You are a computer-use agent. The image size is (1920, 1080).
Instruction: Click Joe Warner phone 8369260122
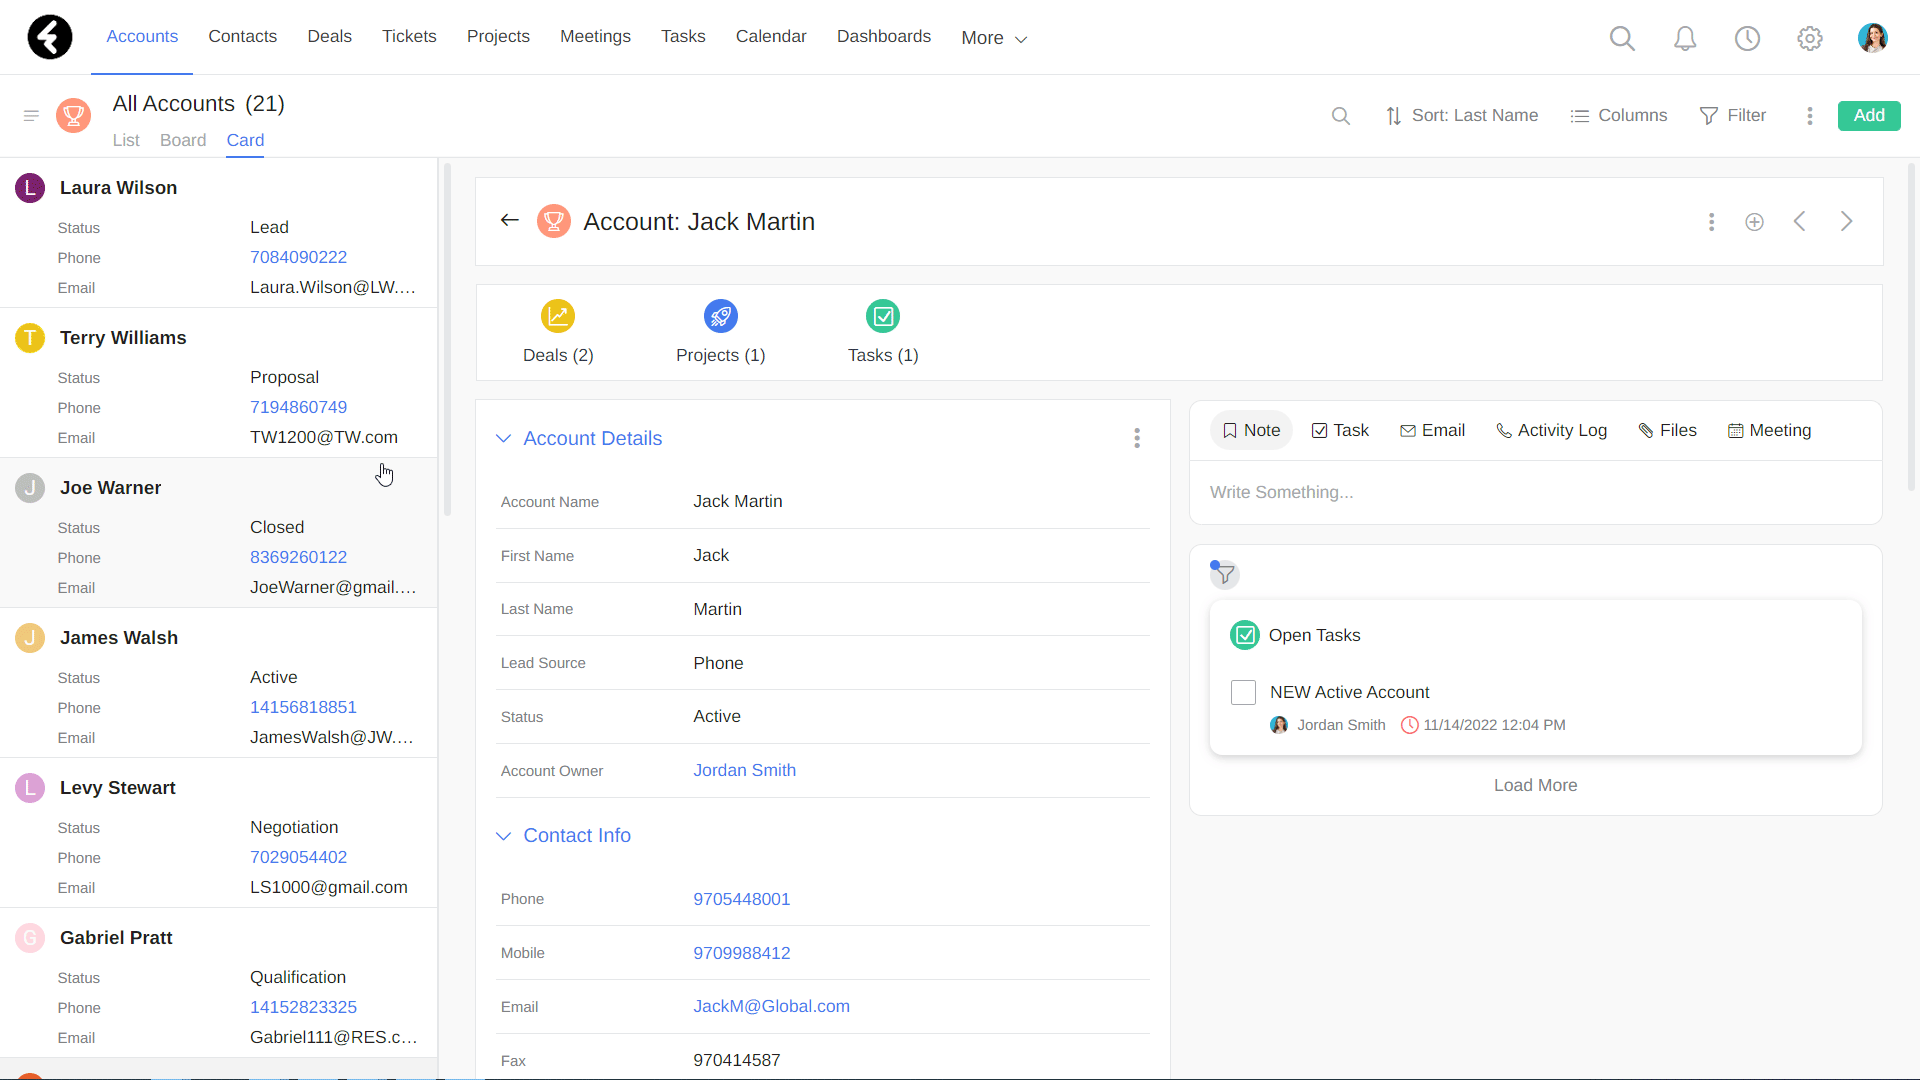click(x=299, y=558)
